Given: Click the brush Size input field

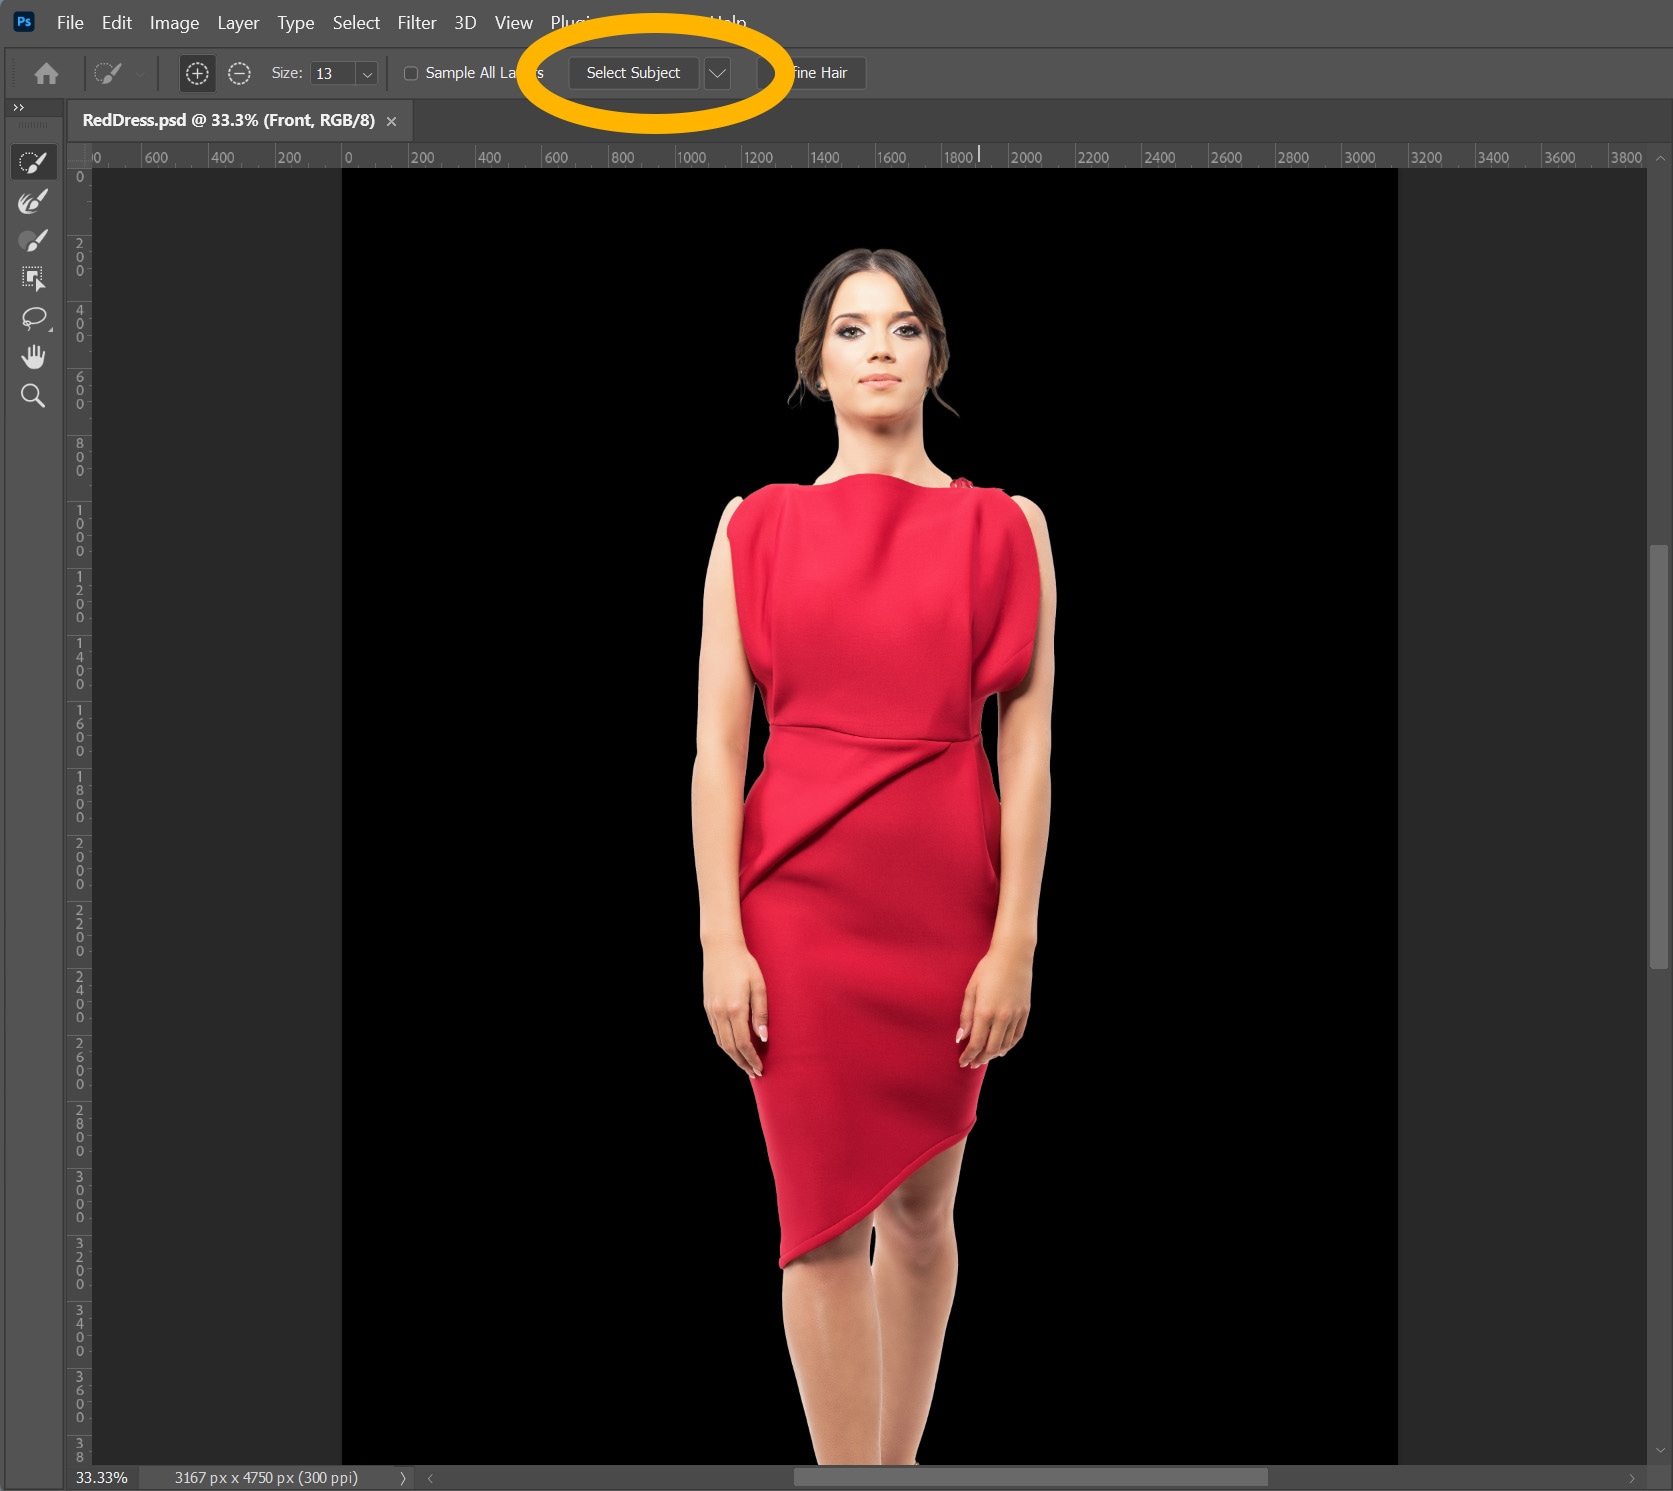Looking at the screenshot, I should click(332, 74).
